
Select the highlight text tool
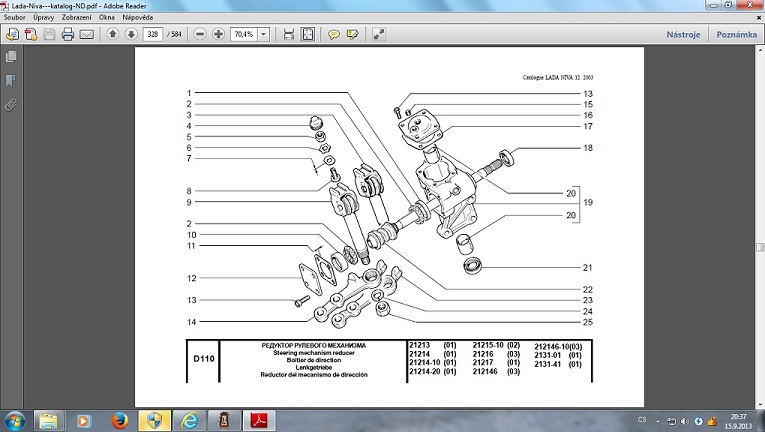click(352, 34)
